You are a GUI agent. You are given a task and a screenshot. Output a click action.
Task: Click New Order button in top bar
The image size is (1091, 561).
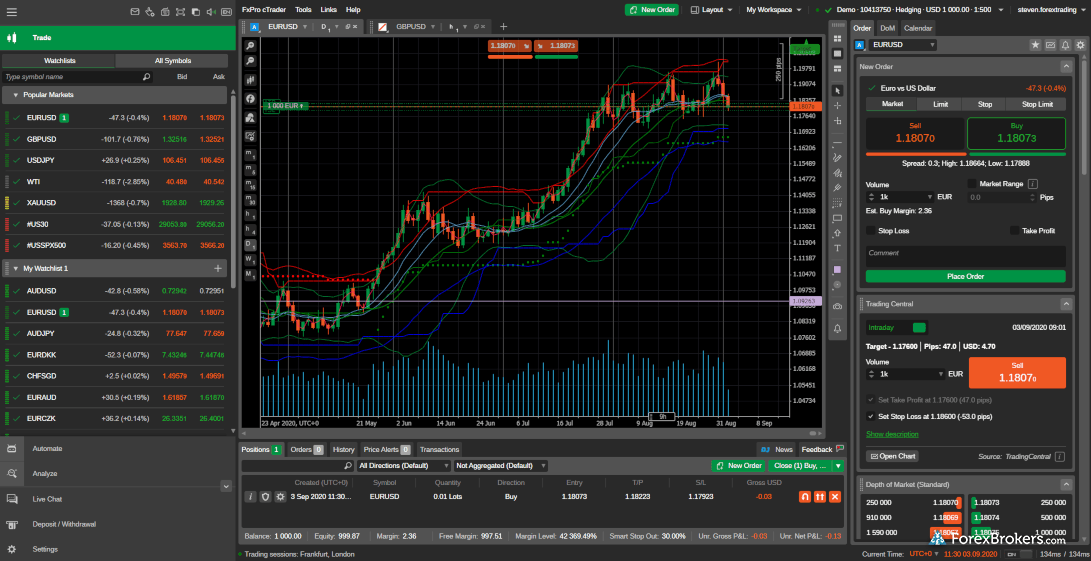[x=650, y=10]
